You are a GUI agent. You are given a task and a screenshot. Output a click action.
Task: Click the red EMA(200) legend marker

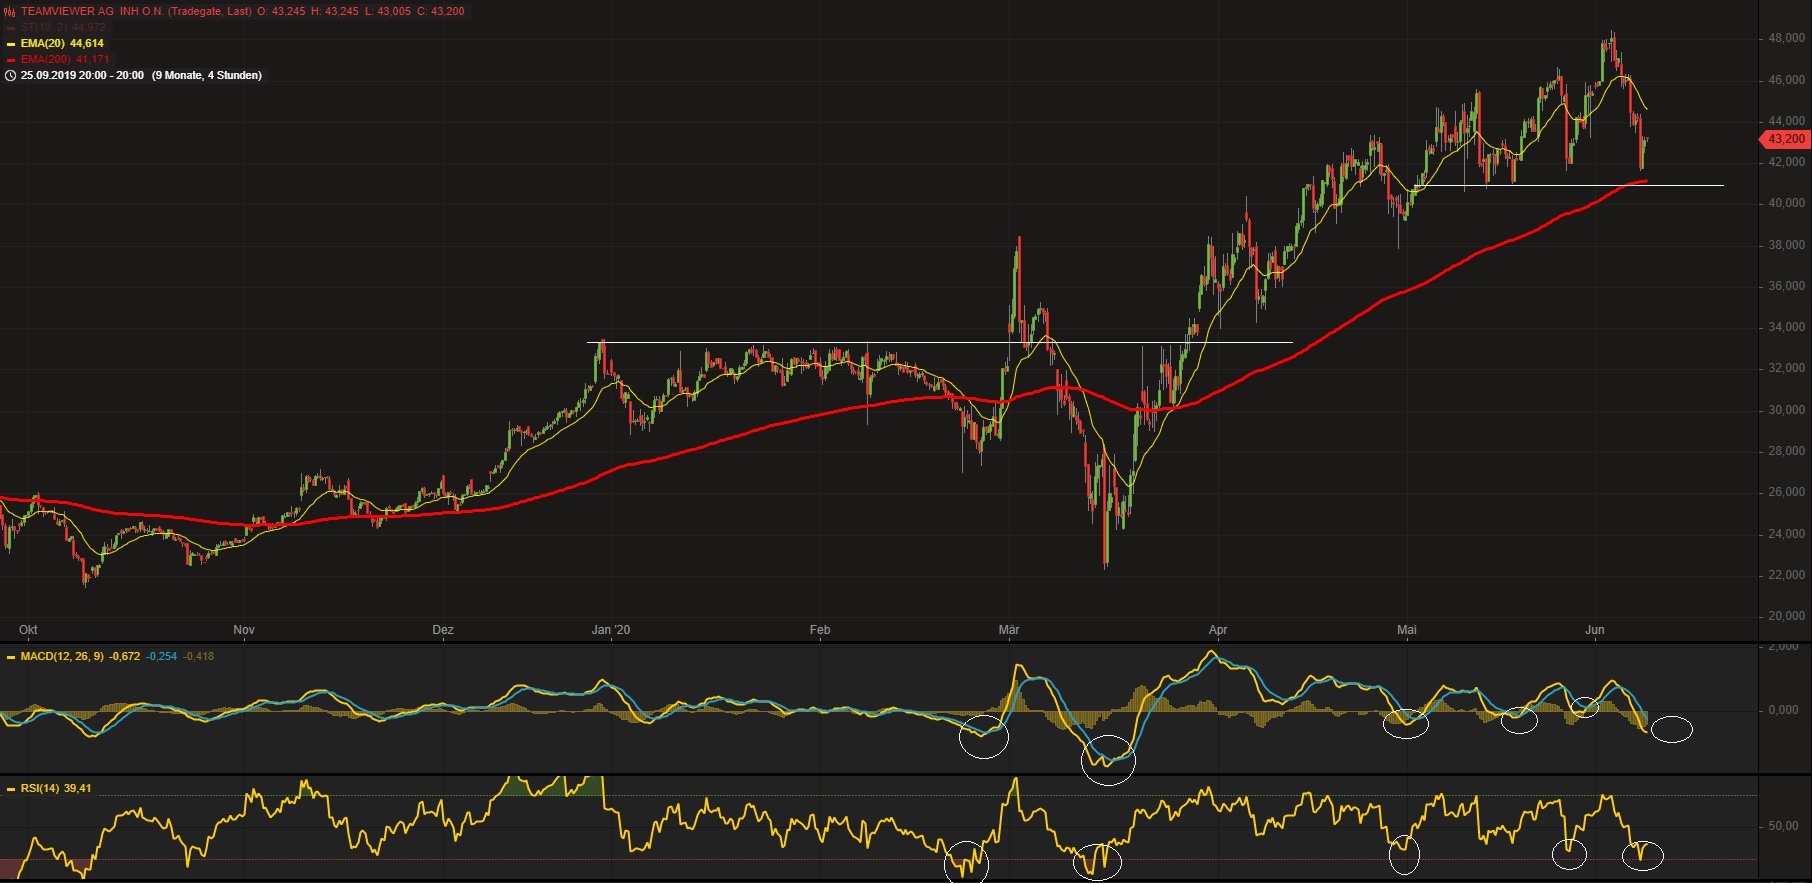click(x=11, y=60)
